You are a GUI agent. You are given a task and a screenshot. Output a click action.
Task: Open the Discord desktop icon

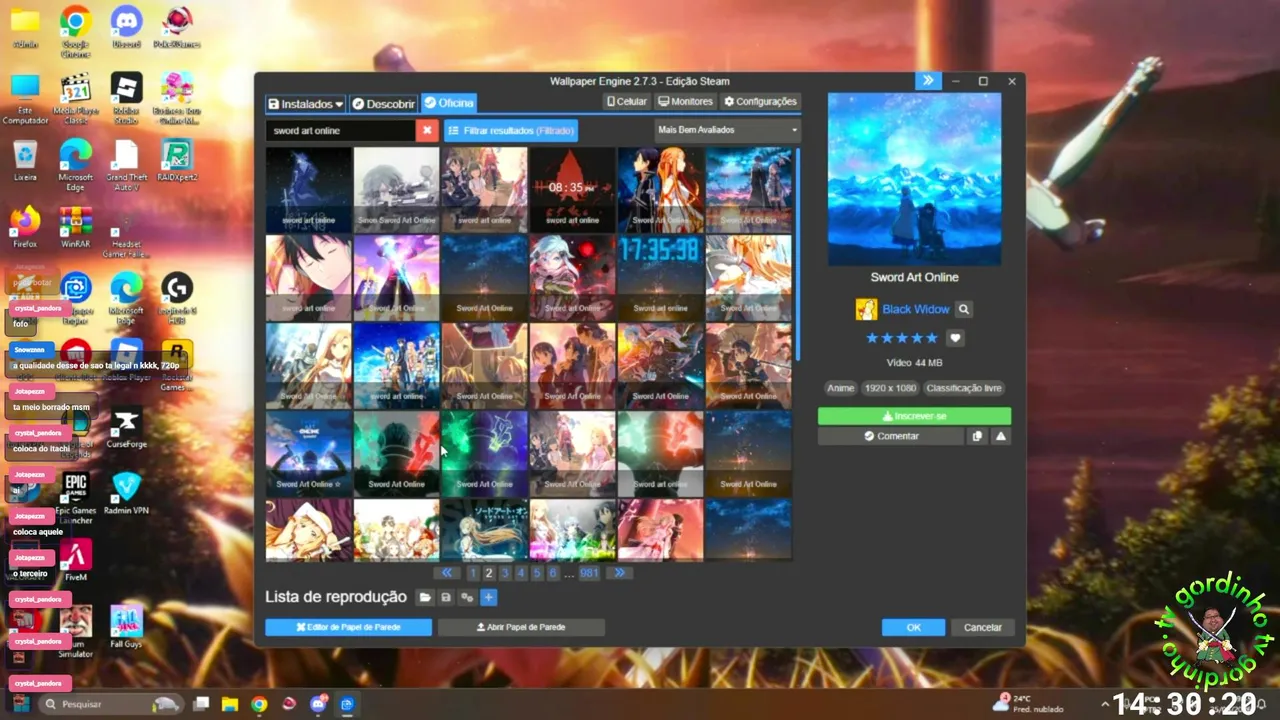click(x=126, y=27)
